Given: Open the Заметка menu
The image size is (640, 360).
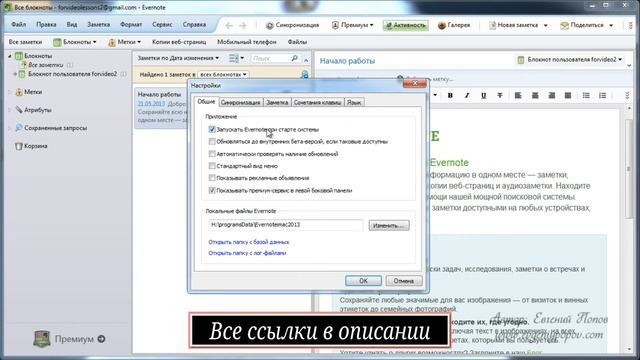Looking at the screenshot, I should (x=98, y=24).
